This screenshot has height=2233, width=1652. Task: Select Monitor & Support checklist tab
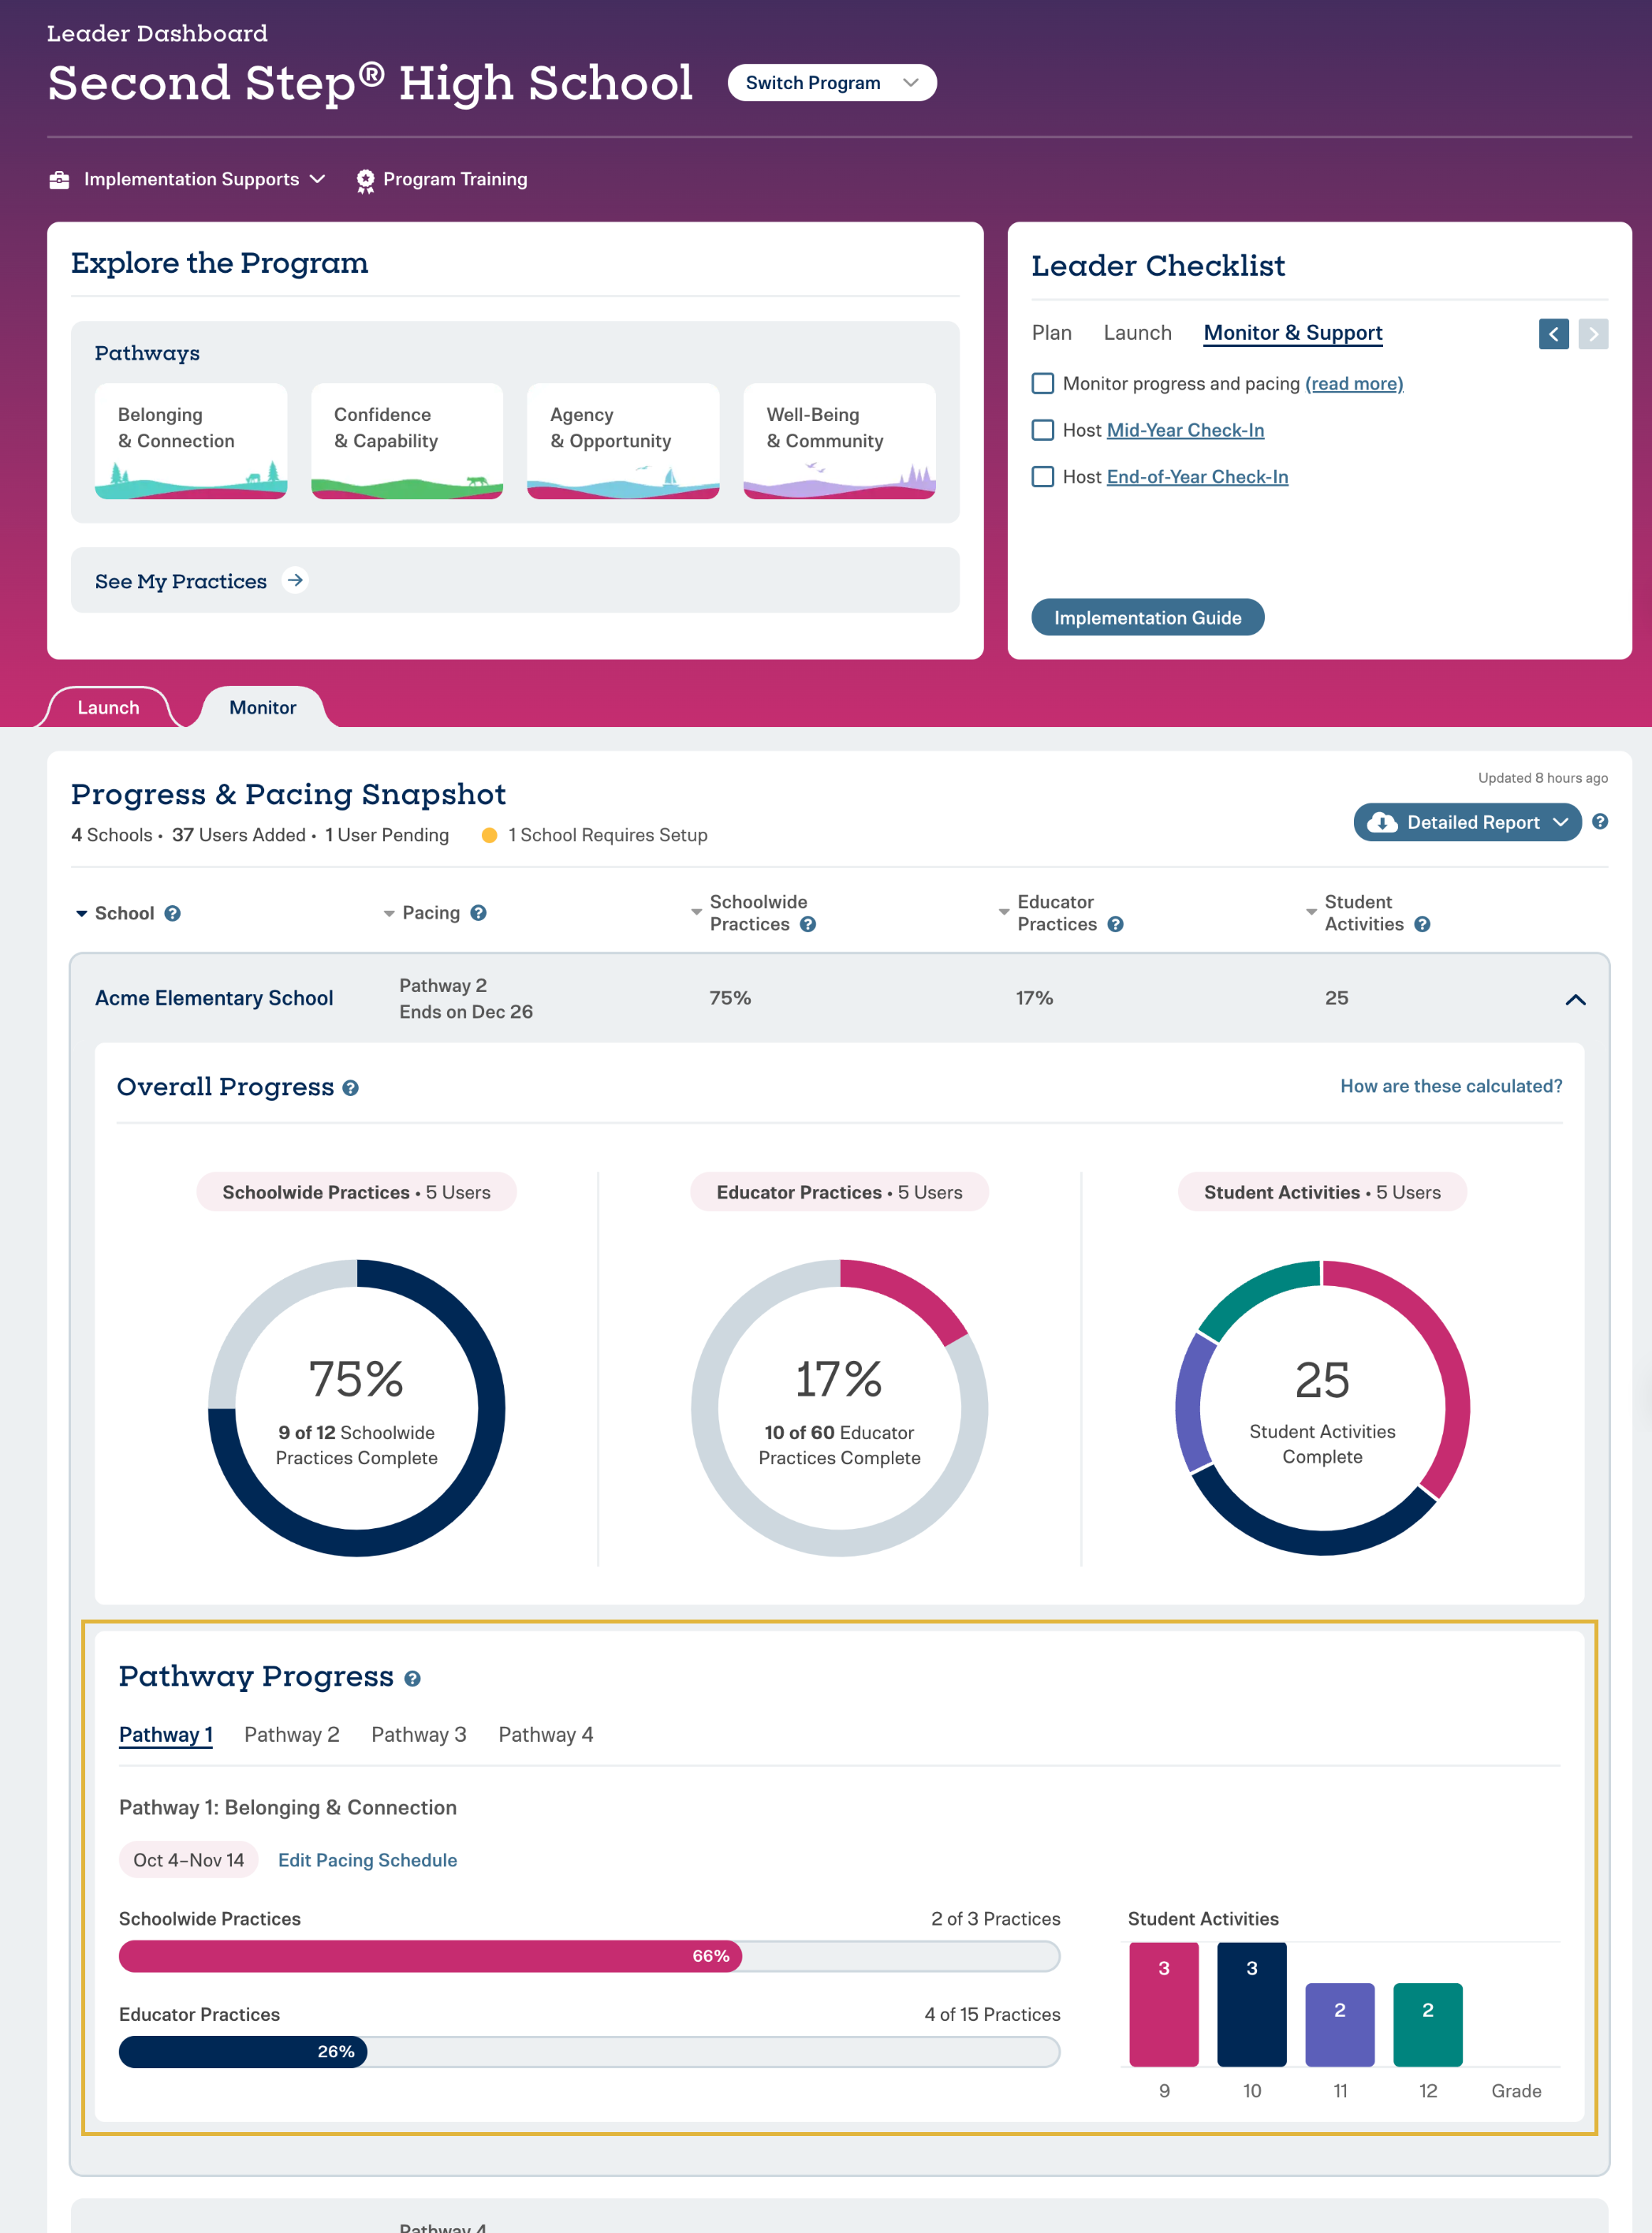(x=1292, y=333)
